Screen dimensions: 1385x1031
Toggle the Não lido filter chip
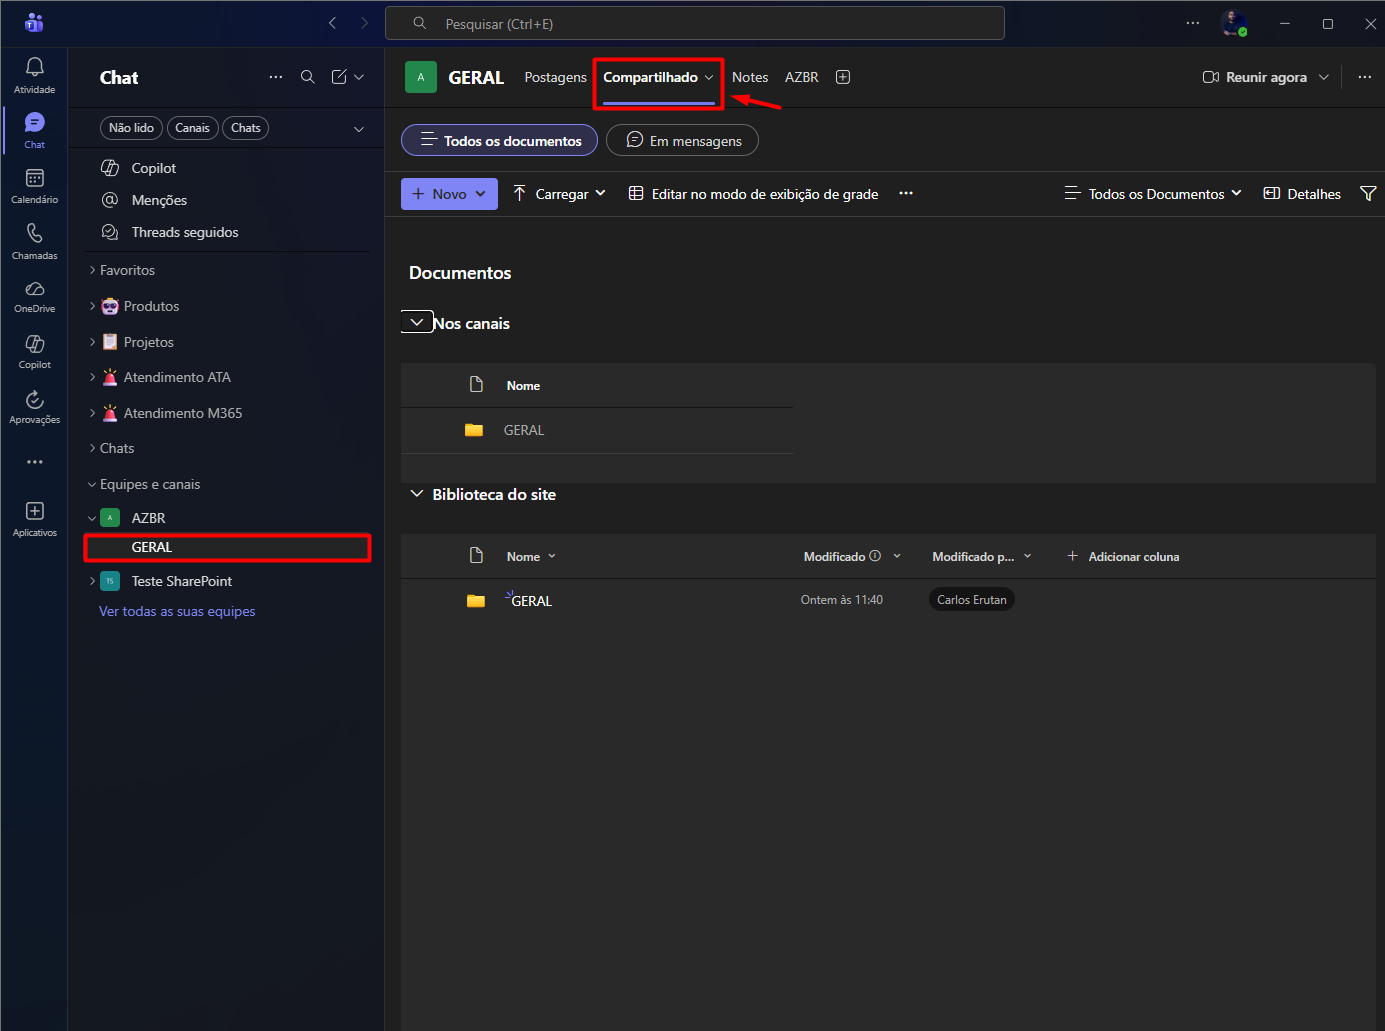(x=131, y=128)
